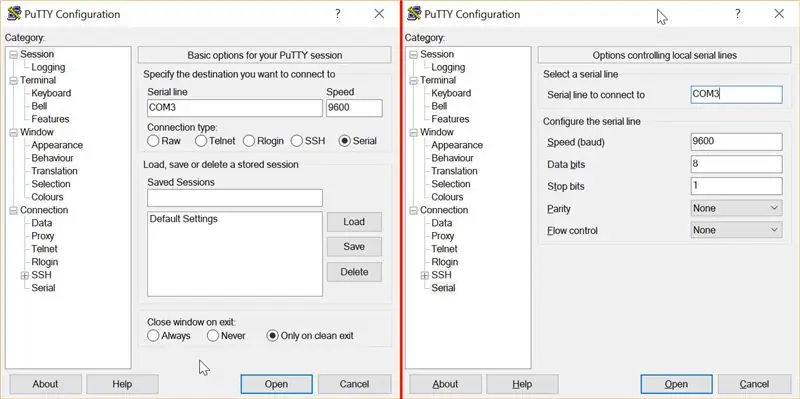The height and width of the screenshot is (399, 800).
Task: Click the Speed (baud) field
Action: 736,142
